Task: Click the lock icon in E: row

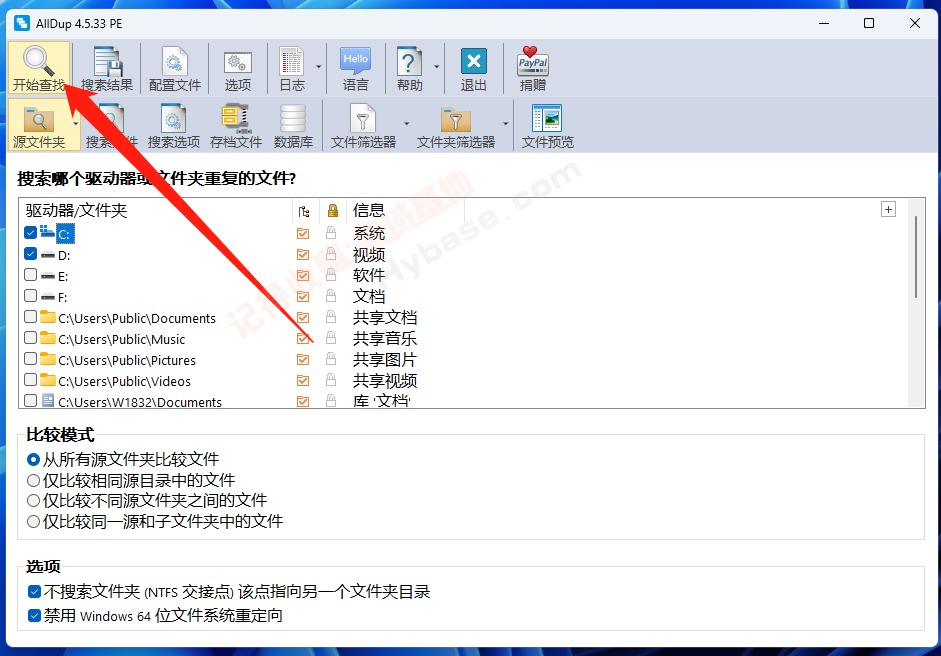Action: point(331,275)
